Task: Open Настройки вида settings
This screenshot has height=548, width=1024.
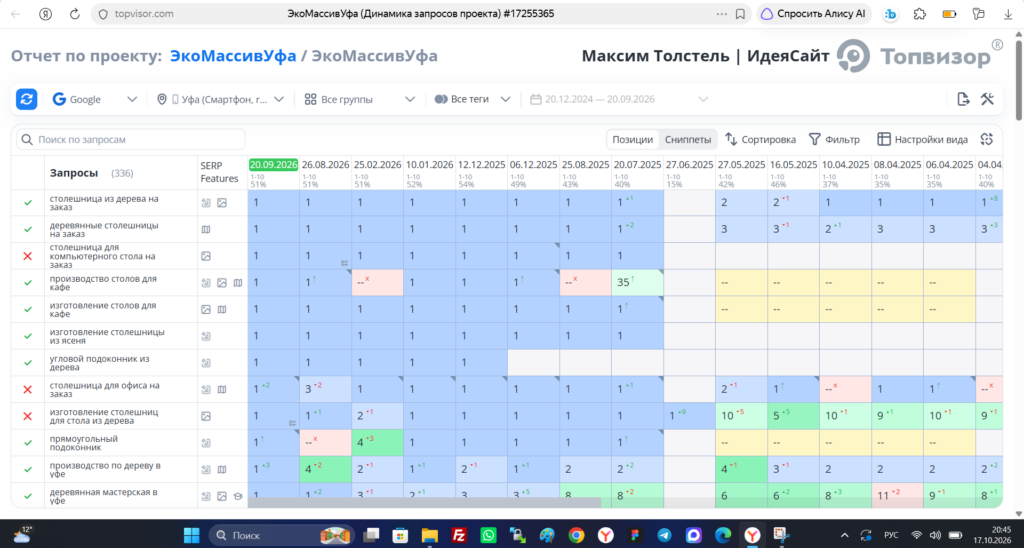Action: (x=922, y=139)
